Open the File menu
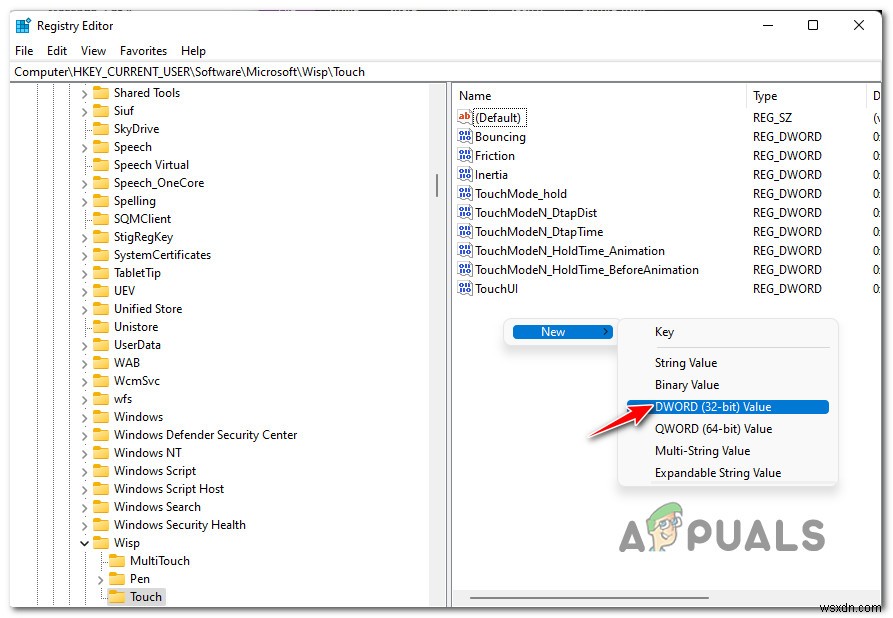The height and width of the screenshot is (618, 893). (24, 51)
